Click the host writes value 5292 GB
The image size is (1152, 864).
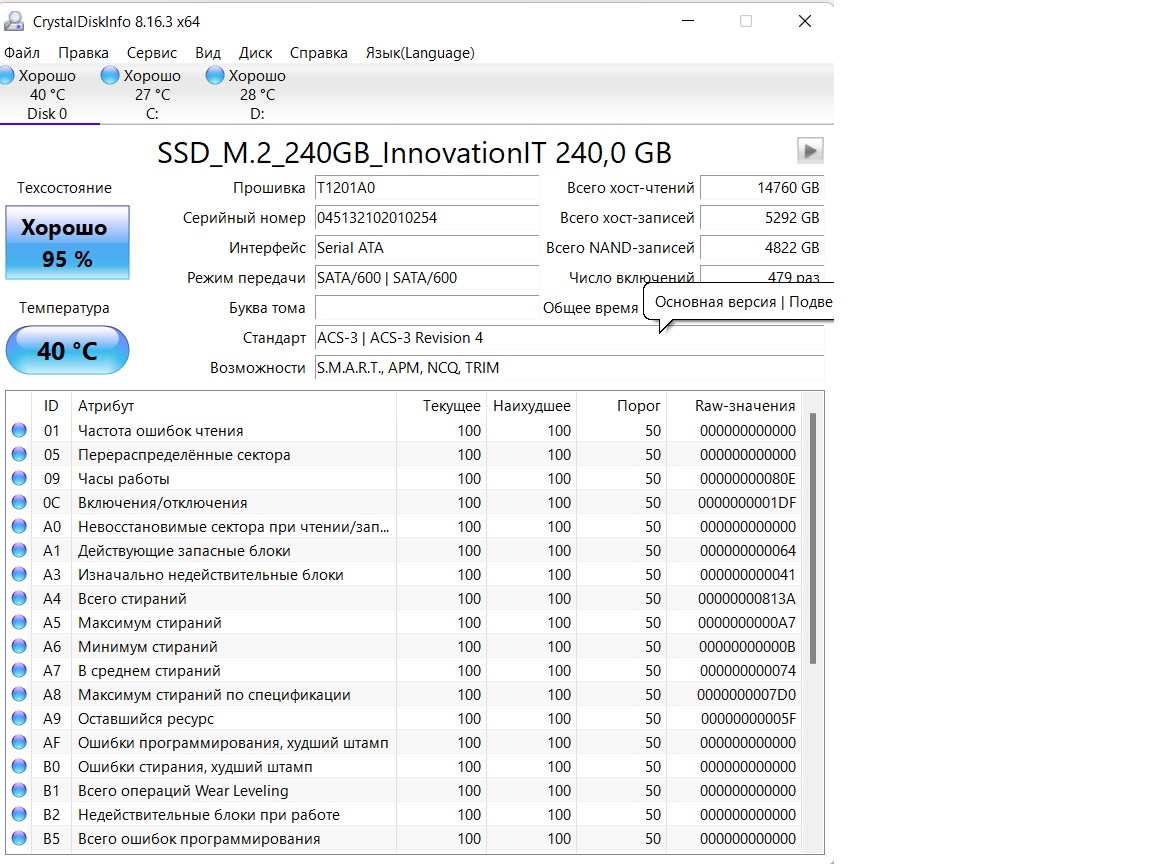762,217
